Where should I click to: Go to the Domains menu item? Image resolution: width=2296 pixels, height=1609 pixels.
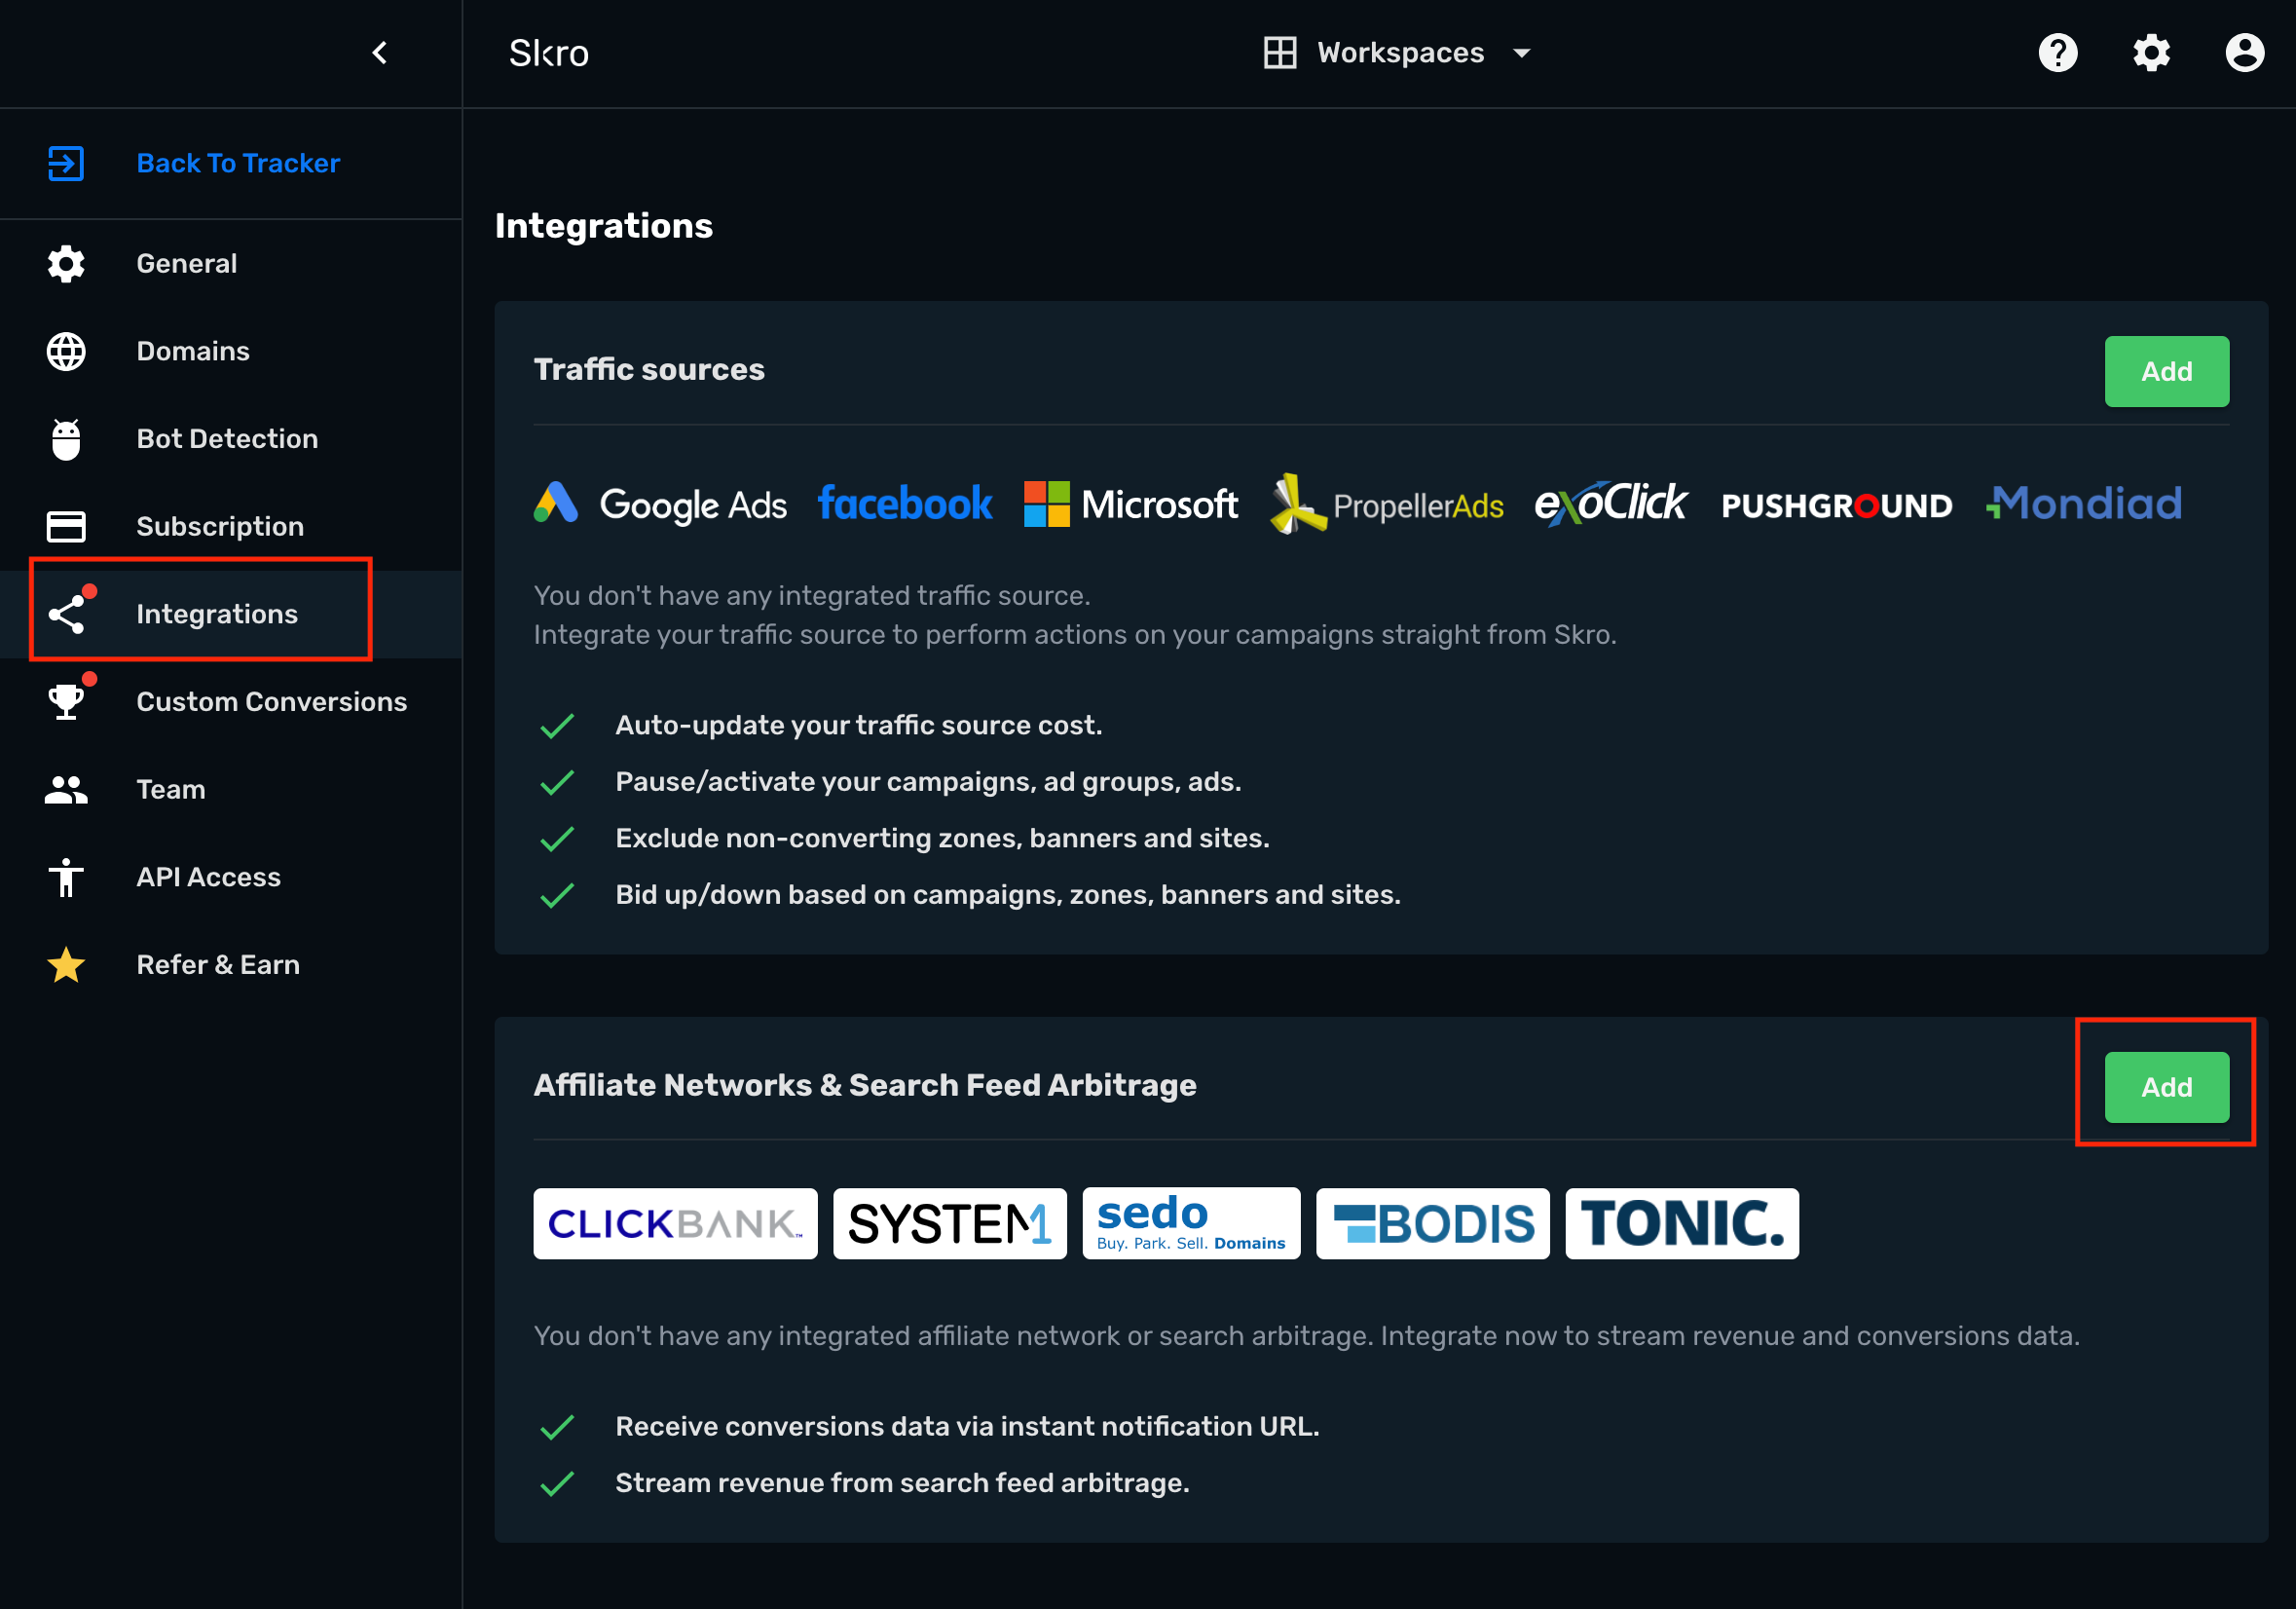tap(231, 351)
